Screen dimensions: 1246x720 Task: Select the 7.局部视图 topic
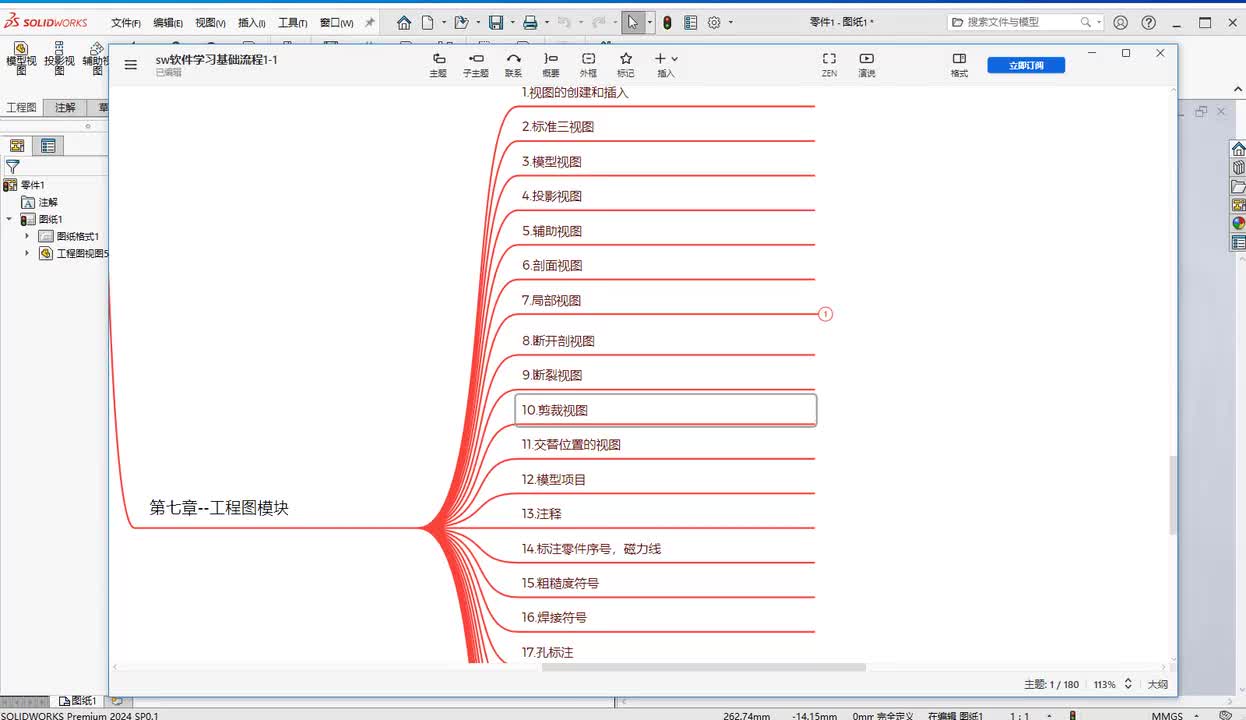pos(551,300)
